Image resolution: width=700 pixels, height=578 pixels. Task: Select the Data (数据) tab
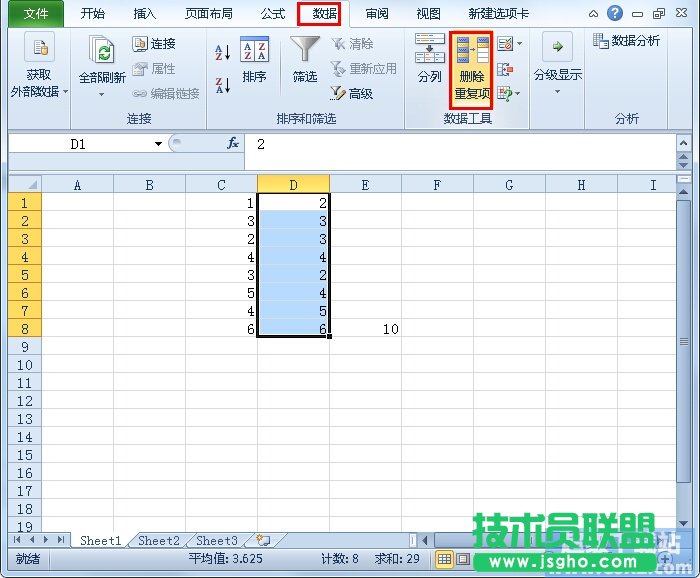point(324,14)
